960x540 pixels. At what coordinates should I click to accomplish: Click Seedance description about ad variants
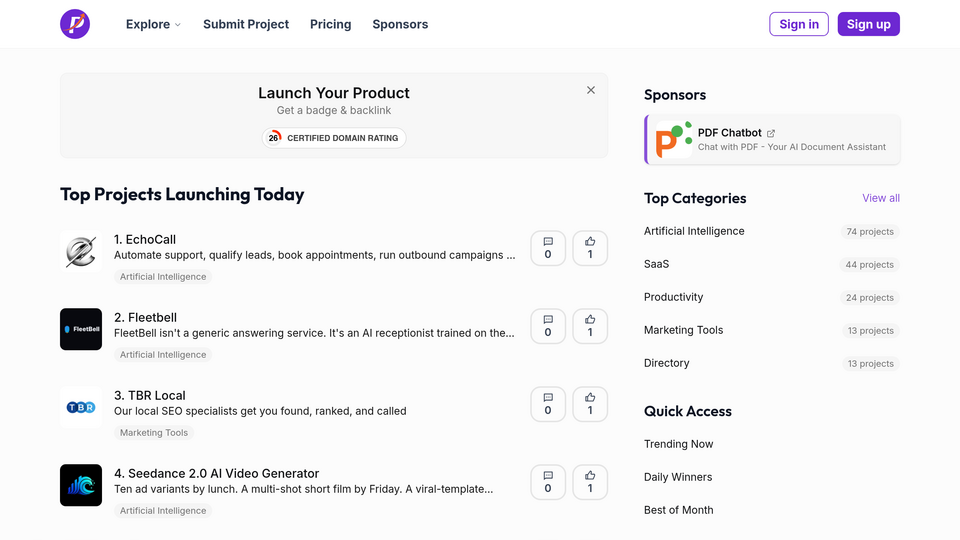point(304,489)
